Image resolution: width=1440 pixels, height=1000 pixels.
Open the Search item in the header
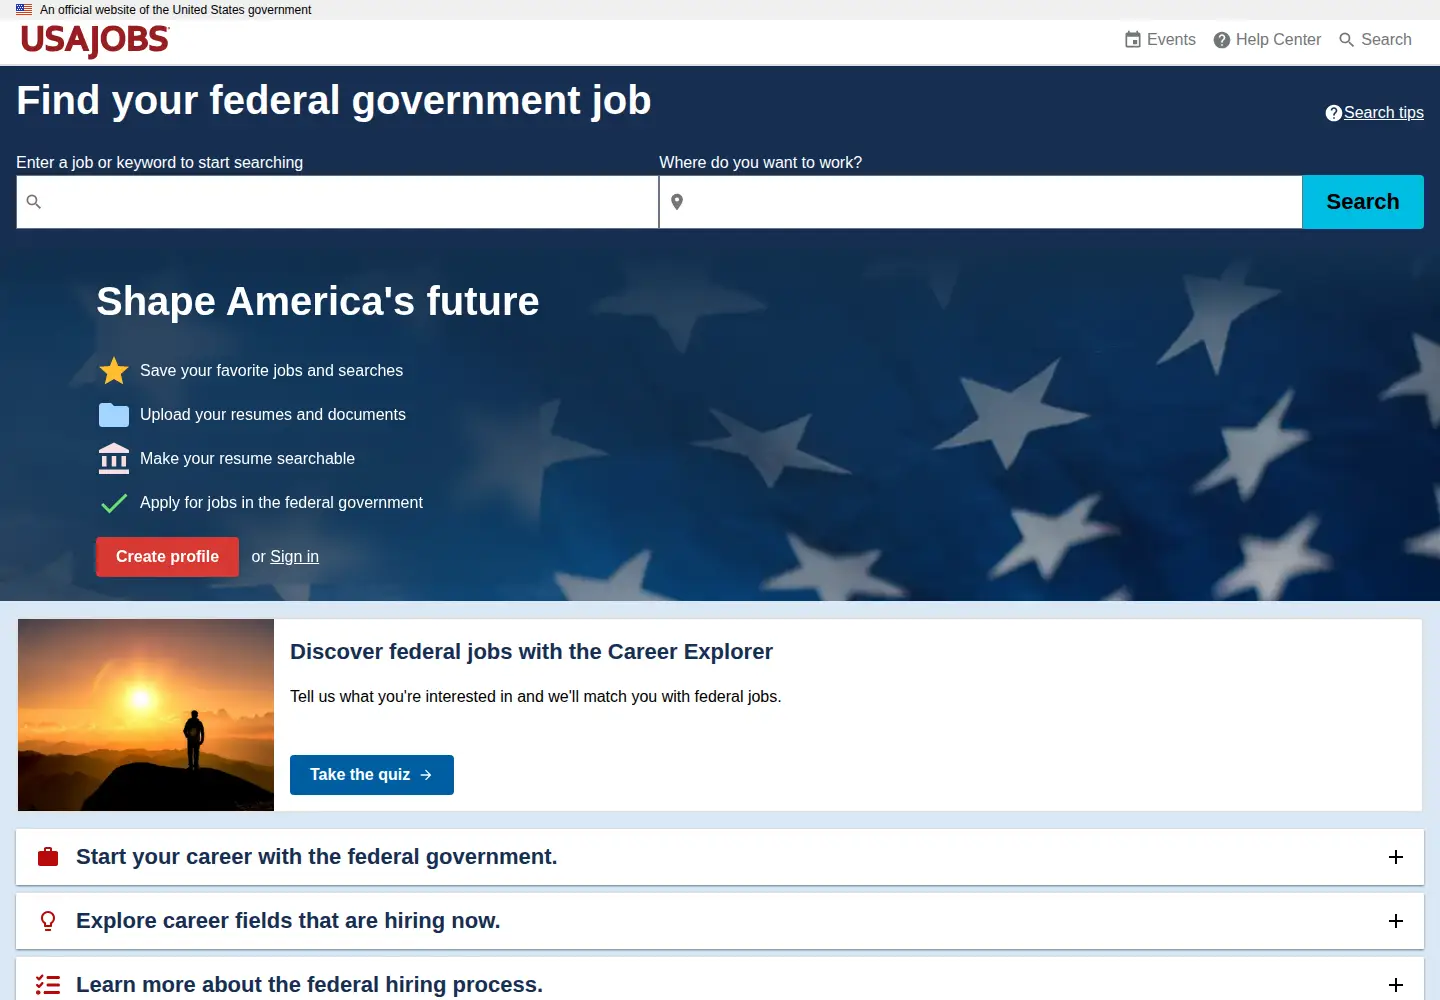(1375, 40)
